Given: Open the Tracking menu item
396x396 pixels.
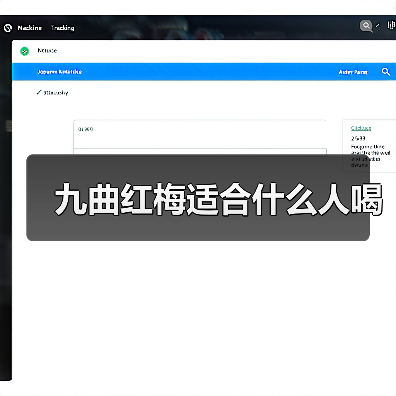Looking at the screenshot, I should tap(63, 28).
